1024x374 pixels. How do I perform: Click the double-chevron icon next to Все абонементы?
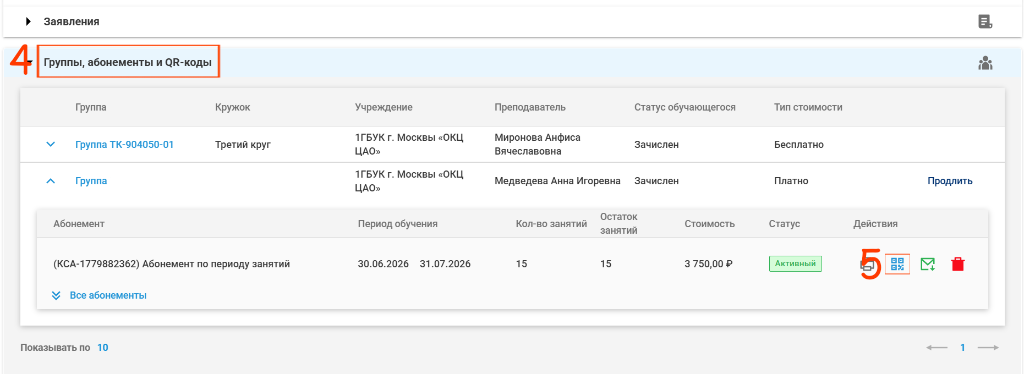coord(56,295)
